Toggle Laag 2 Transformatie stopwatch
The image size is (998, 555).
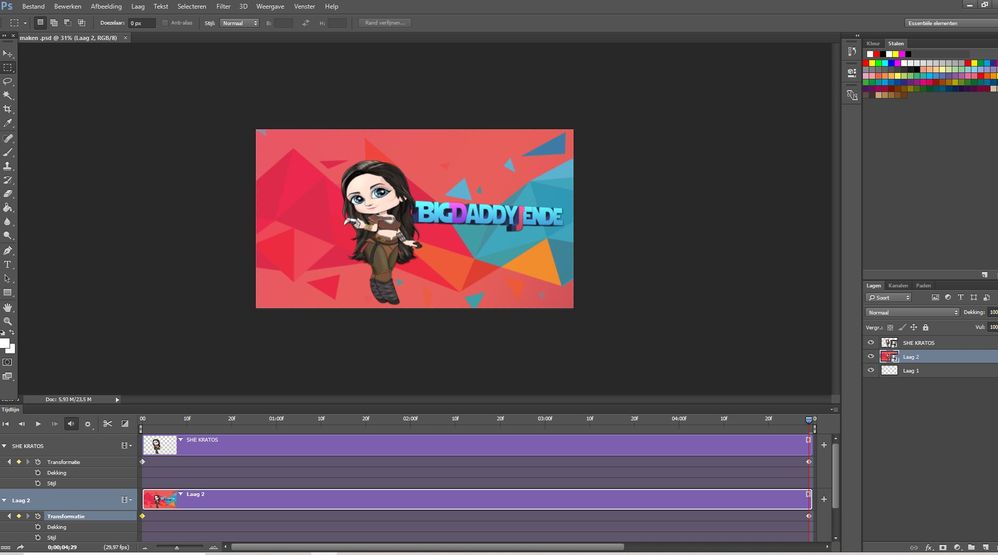[x=38, y=516]
